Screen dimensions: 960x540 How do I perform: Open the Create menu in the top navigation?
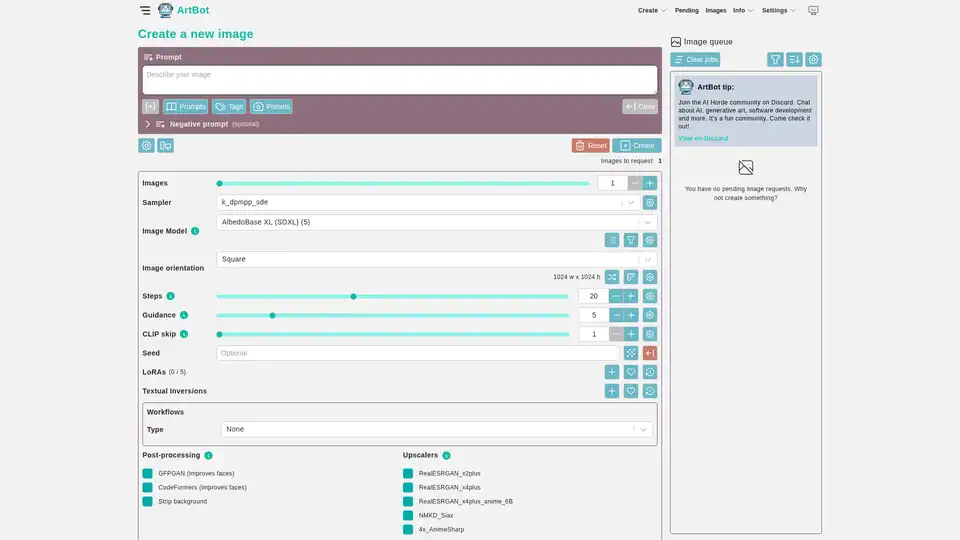(x=651, y=10)
